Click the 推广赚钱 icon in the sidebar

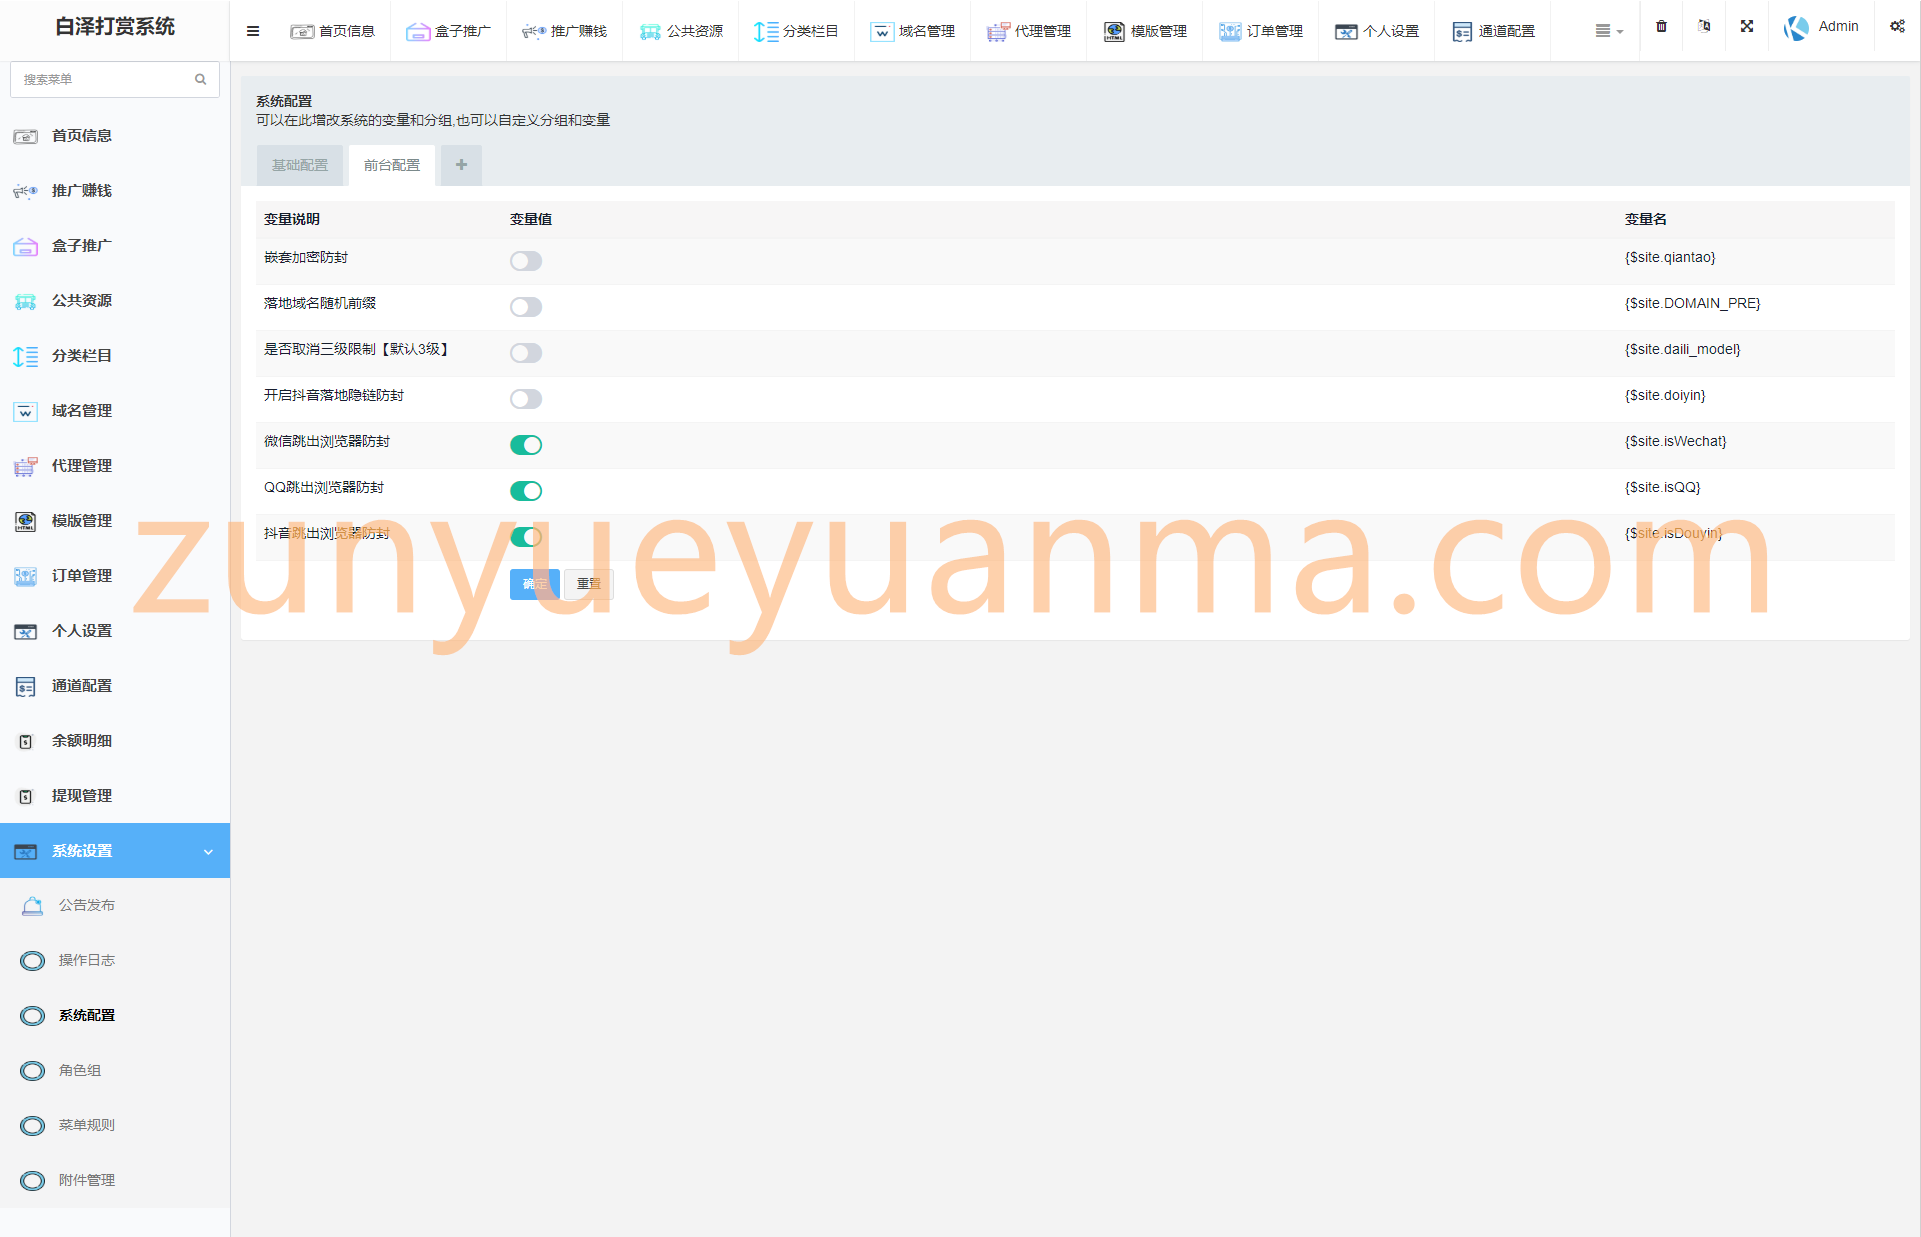click(26, 191)
